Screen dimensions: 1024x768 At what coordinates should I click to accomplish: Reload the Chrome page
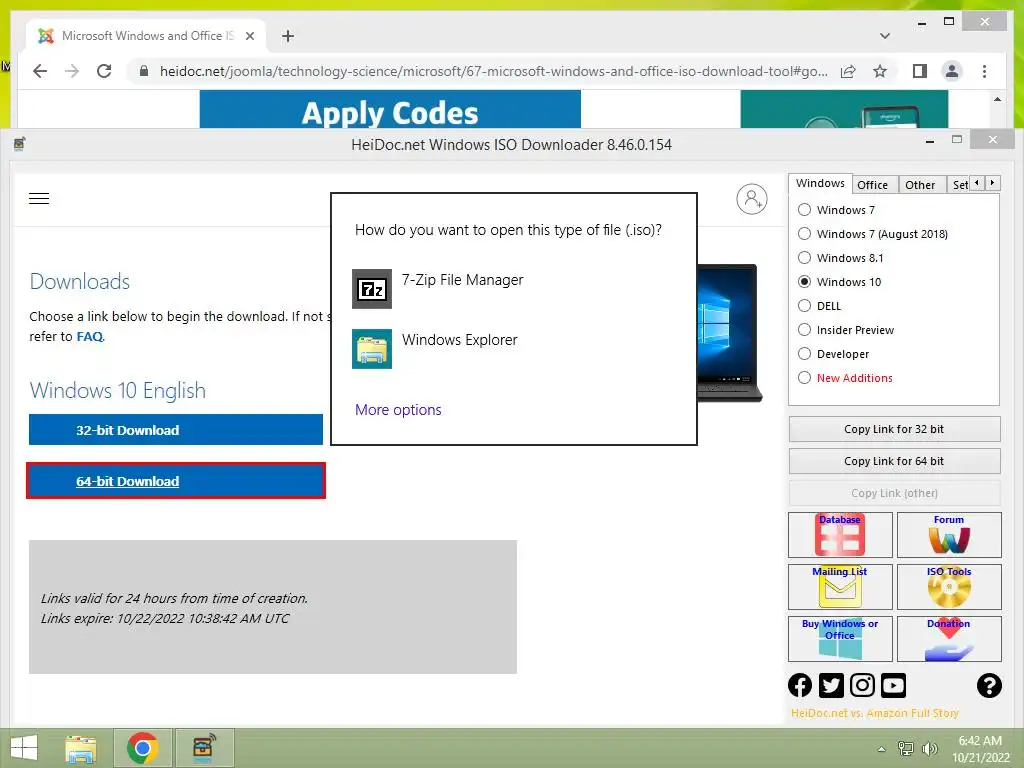(x=104, y=71)
